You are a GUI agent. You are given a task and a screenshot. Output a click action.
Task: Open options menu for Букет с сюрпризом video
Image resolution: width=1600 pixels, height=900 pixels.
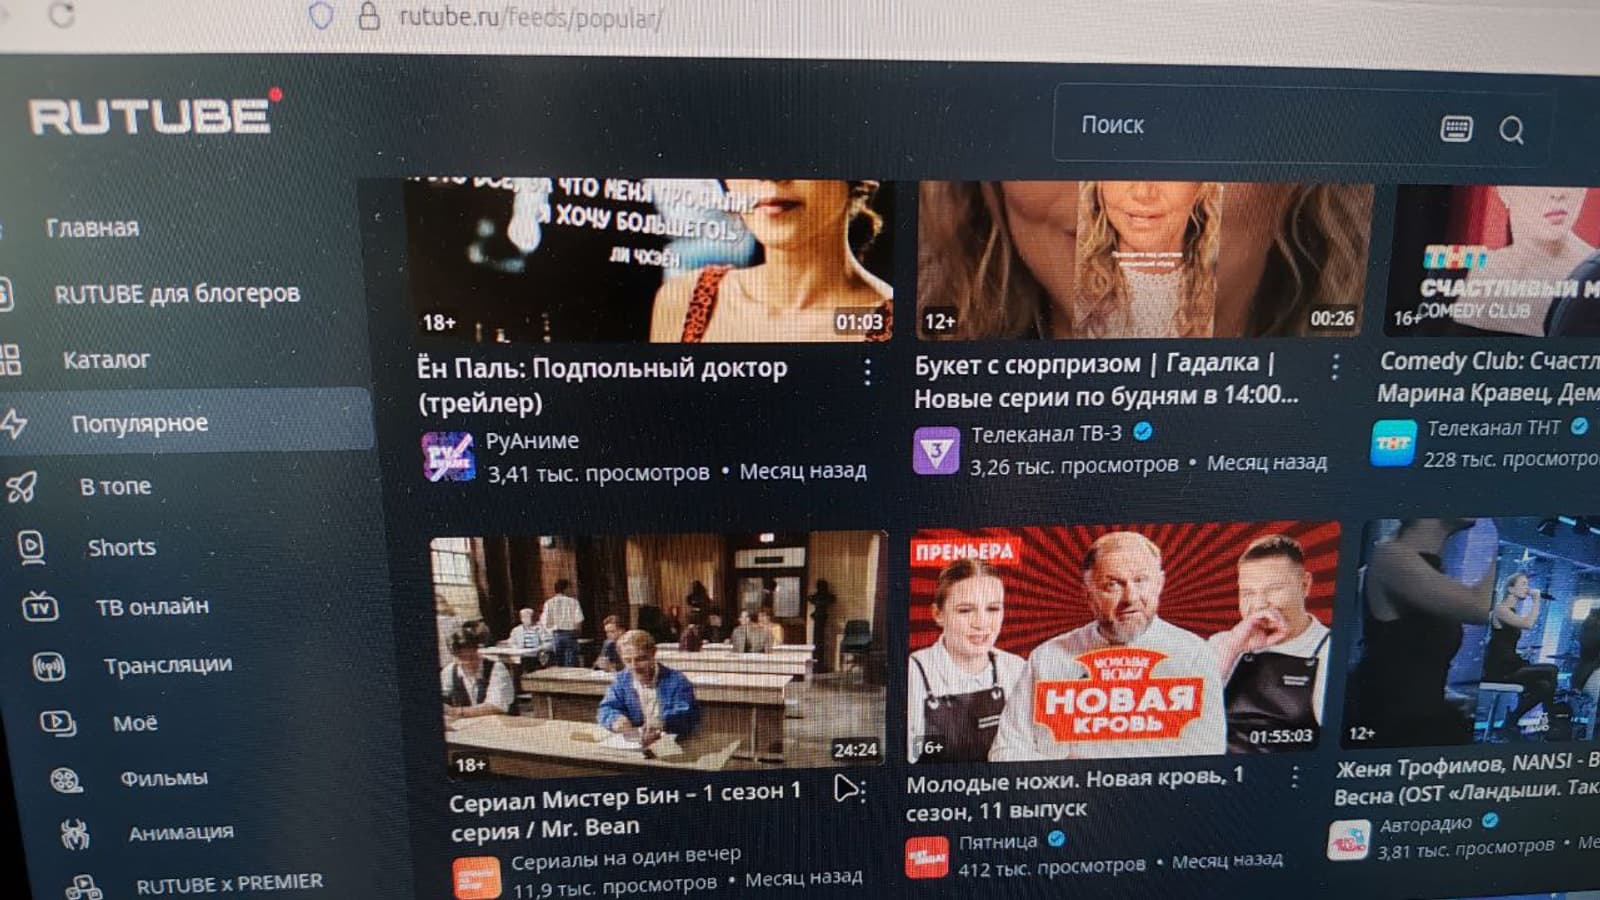(x=1335, y=367)
